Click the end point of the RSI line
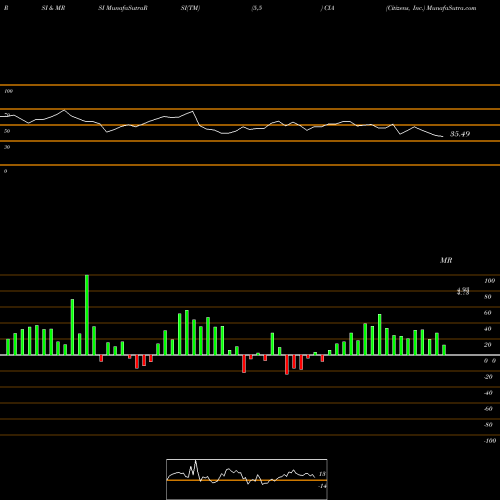 443,136
